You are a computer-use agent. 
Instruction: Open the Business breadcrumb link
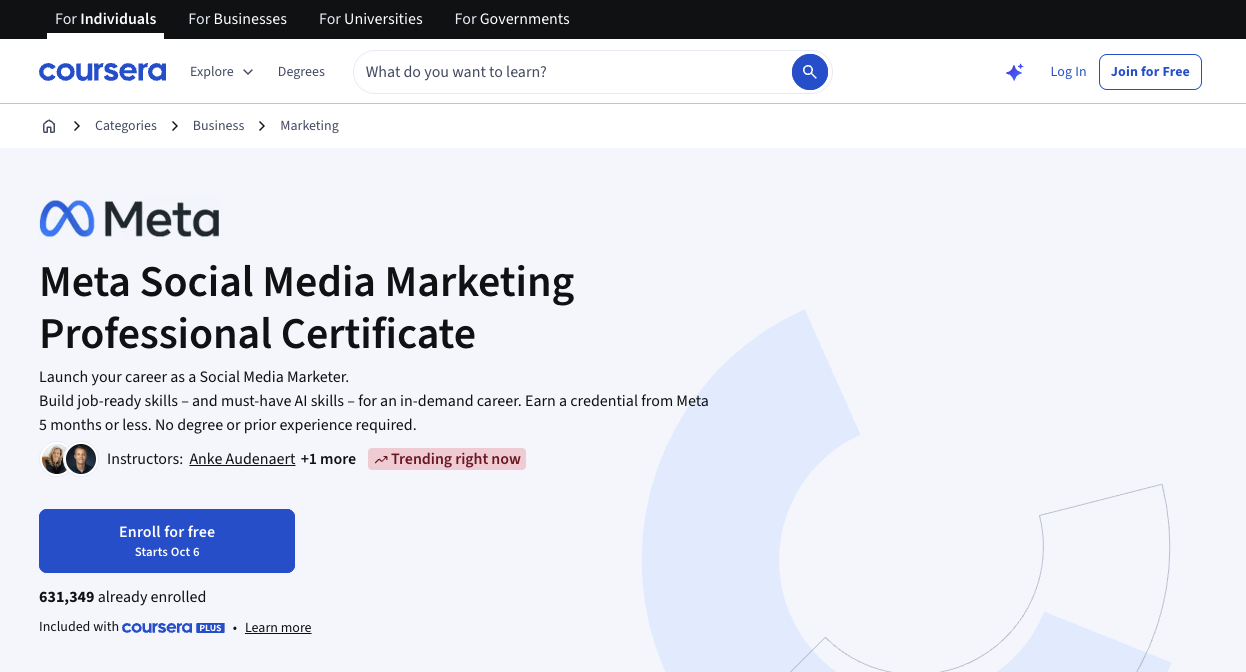coord(219,126)
